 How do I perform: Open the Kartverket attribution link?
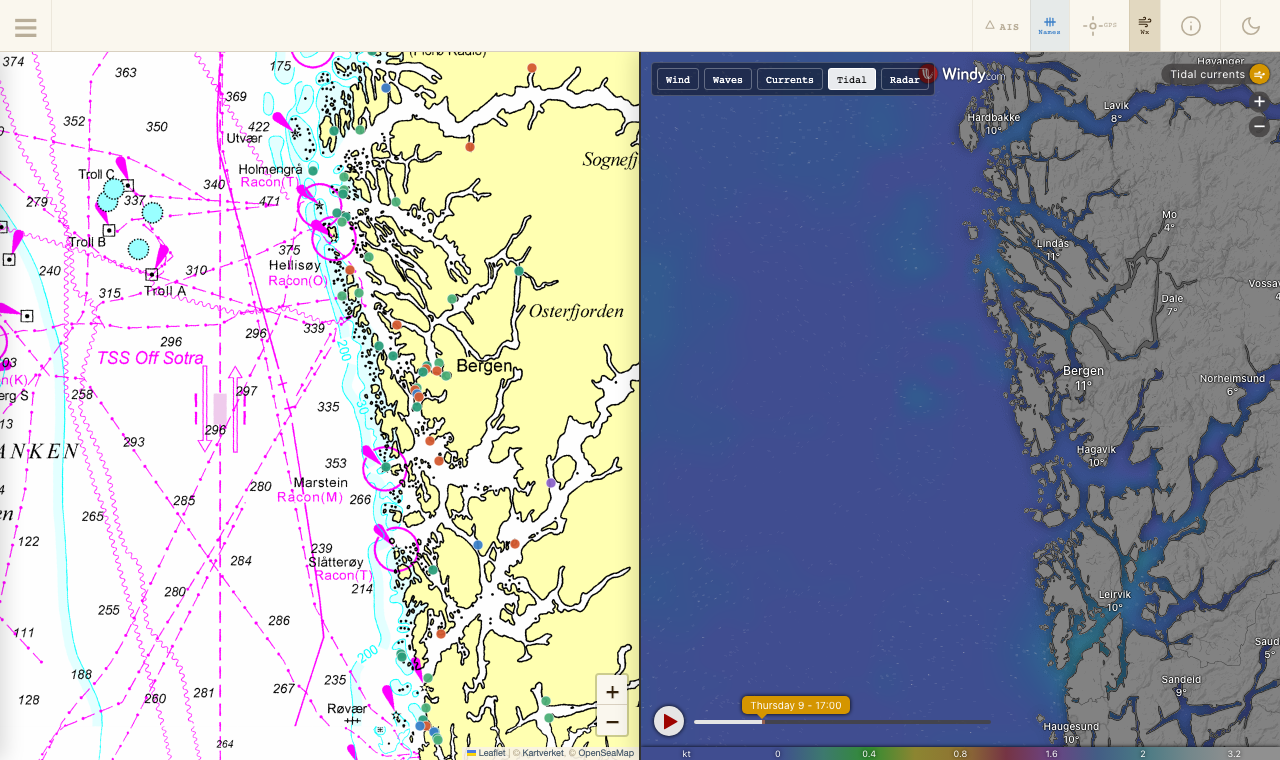542,753
